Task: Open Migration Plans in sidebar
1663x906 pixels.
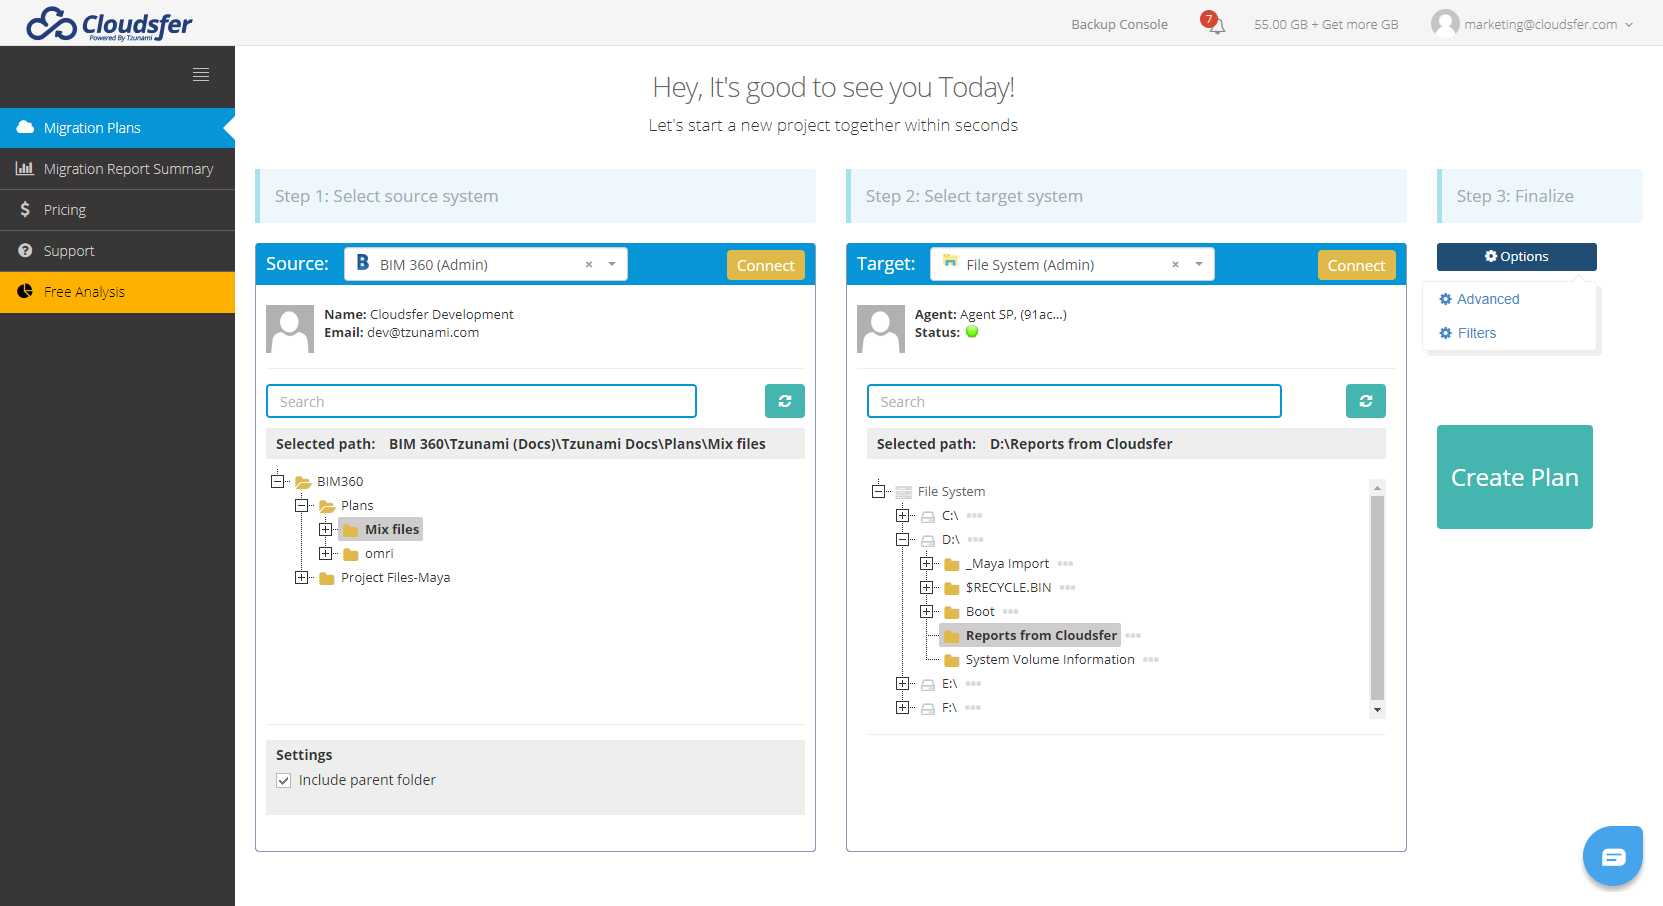Action: coord(117,128)
